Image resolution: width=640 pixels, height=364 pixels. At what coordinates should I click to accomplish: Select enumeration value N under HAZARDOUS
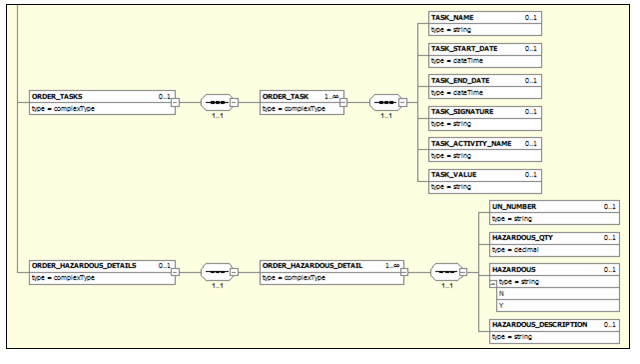pyautogui.click(x=558, y=294)
